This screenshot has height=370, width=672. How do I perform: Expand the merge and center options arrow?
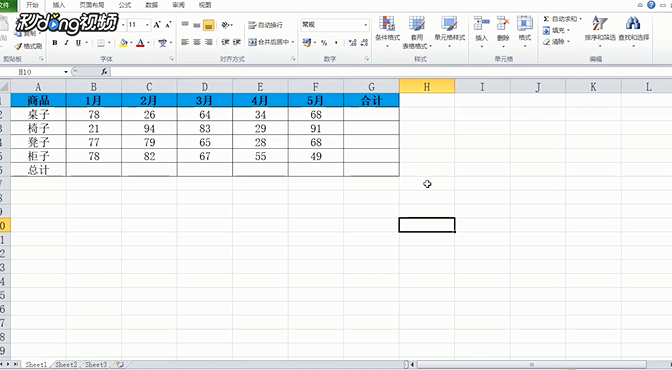[x=293, y=42]
